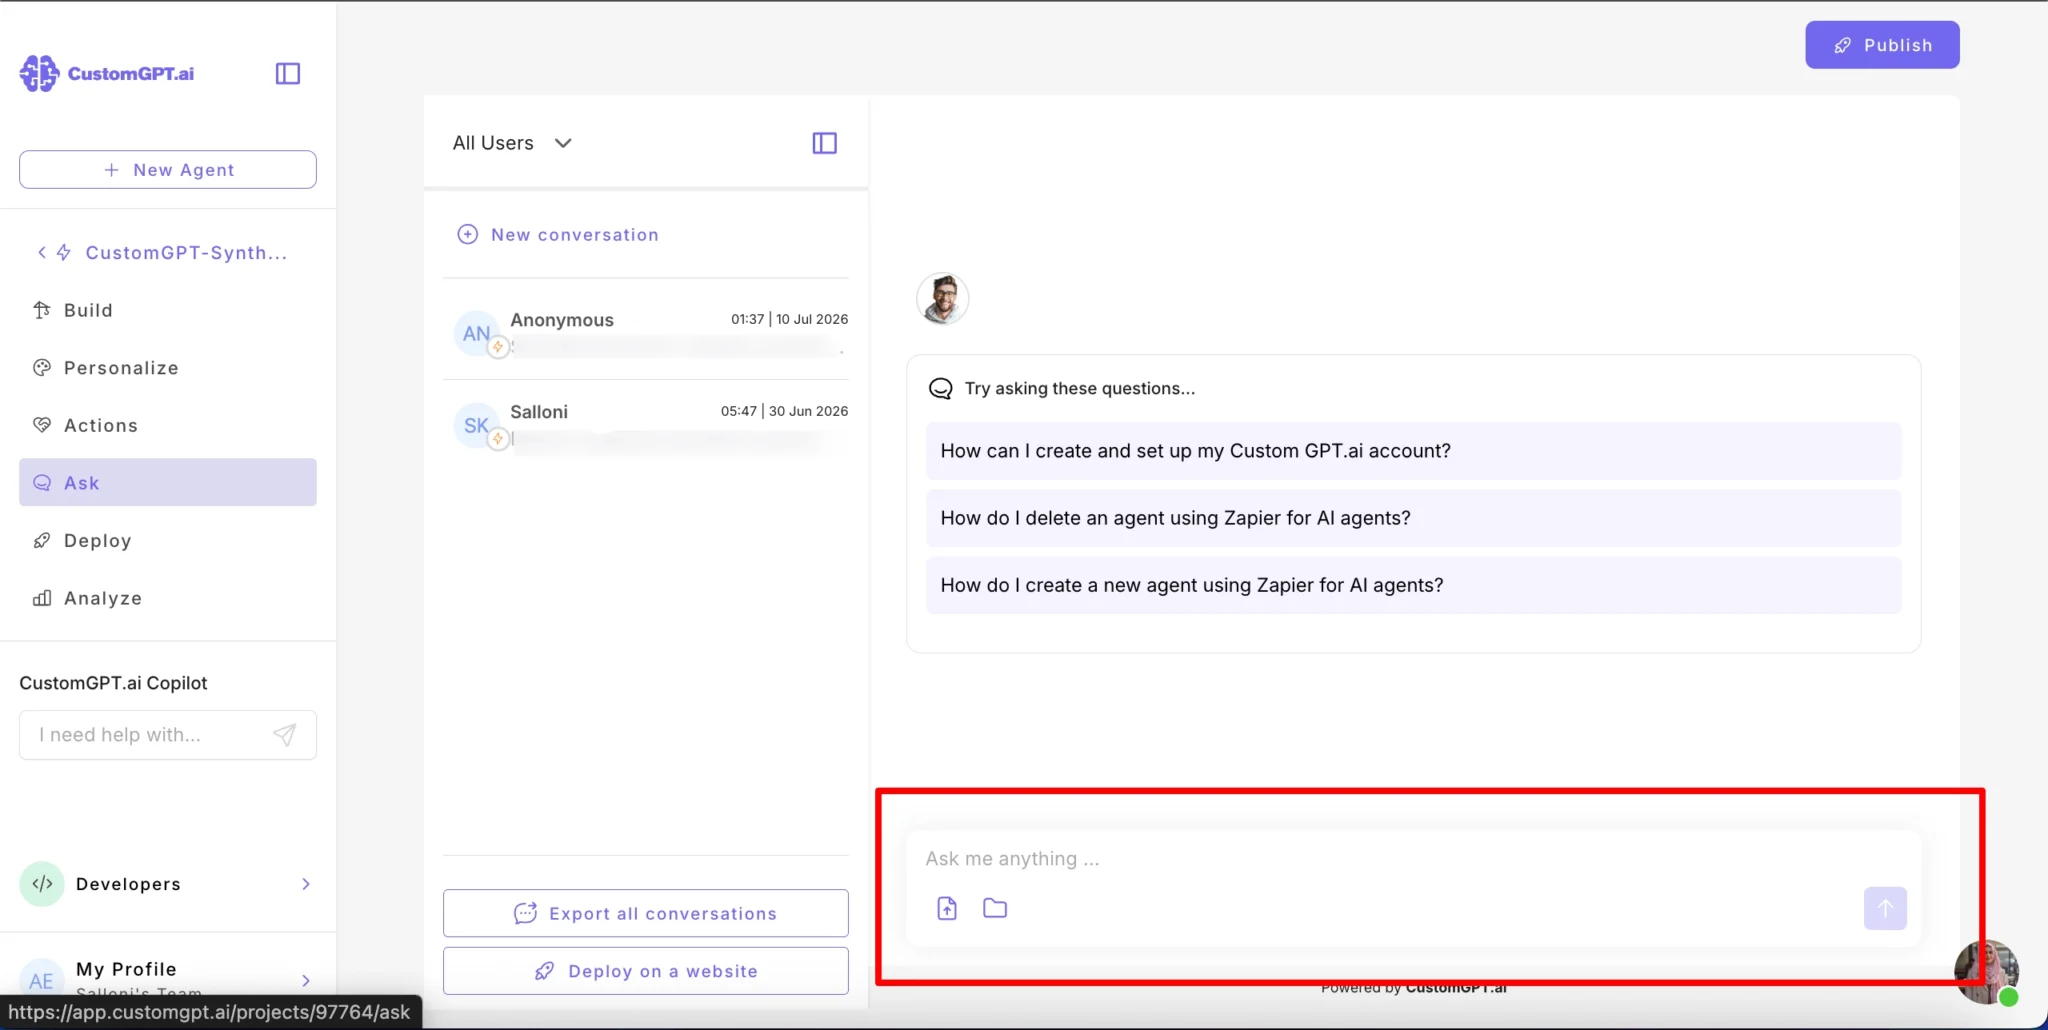Click the upload file icon in chat box
Screen dimensions: 2048x1030
(947, 908)
